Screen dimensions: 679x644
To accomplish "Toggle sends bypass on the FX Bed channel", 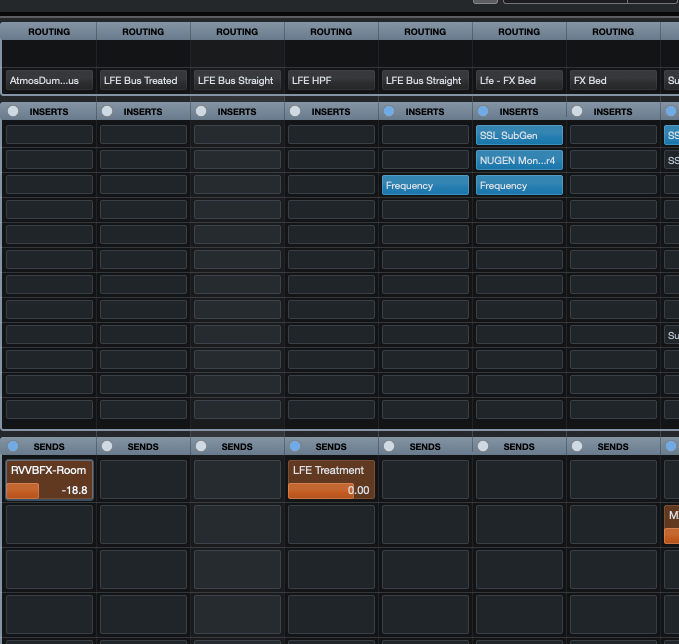I will tap(577, 446).
